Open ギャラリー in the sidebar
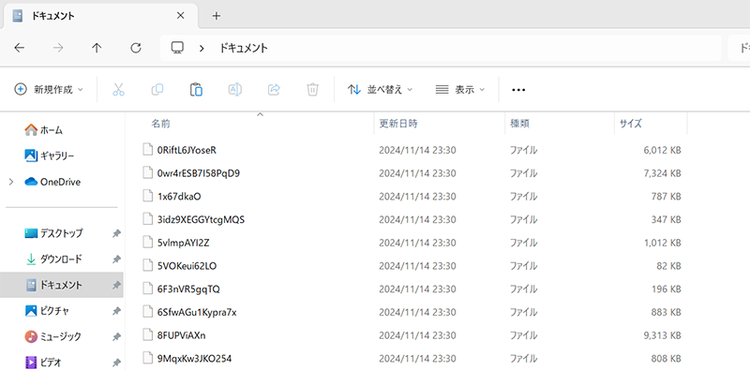This screenshot has height=370, width=750. [49, 156]
